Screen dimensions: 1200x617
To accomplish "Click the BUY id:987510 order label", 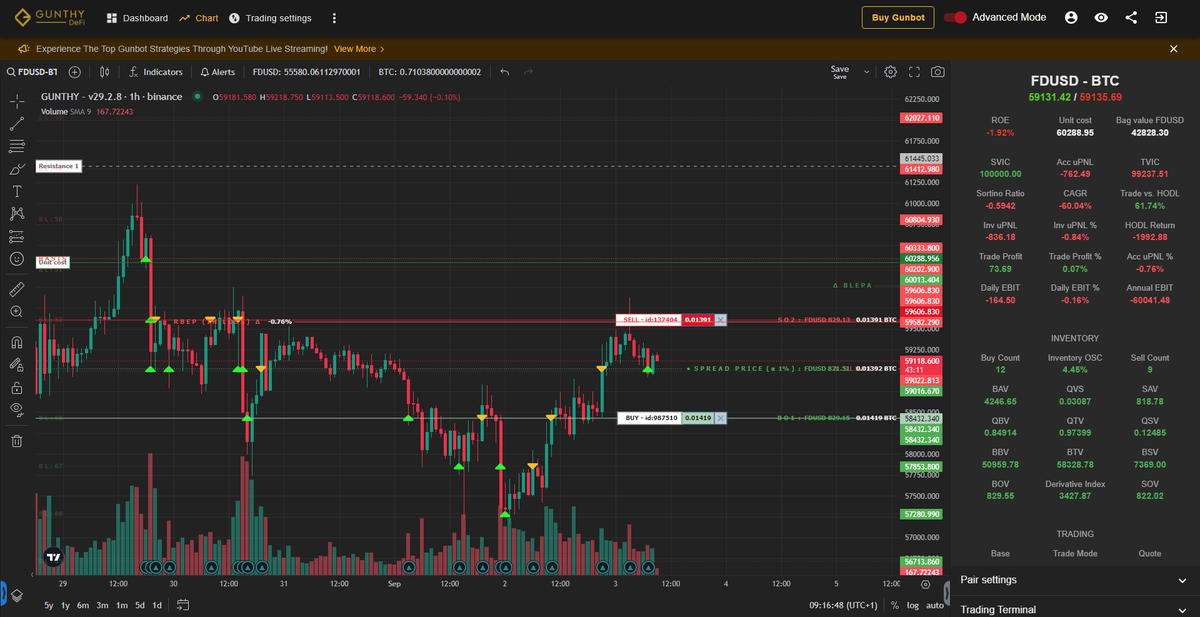I will pos(649,418).
